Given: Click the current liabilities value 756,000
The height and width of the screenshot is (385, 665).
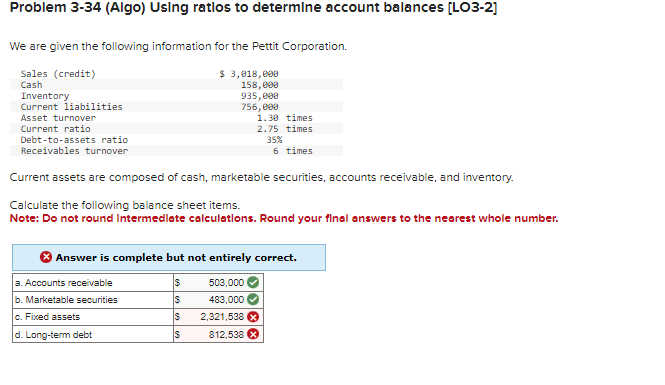Looking at the screenshot, I should [260, 107].
